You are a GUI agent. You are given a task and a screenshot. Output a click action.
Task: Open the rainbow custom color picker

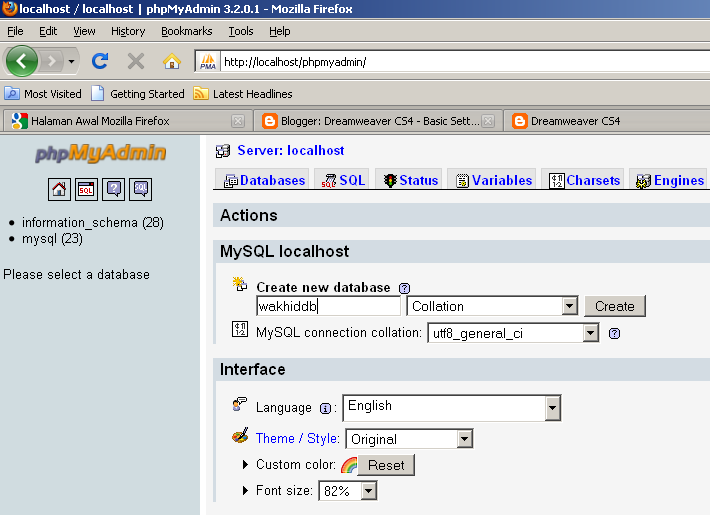pos(349,465)
